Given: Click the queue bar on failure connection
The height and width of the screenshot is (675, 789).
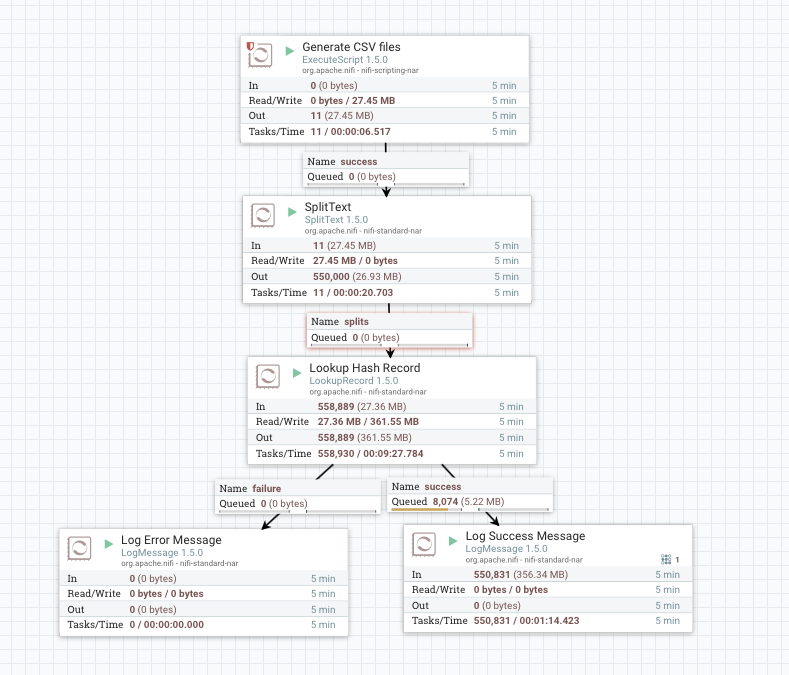Looking at the screenshot, I should click(x=298, y=511).
